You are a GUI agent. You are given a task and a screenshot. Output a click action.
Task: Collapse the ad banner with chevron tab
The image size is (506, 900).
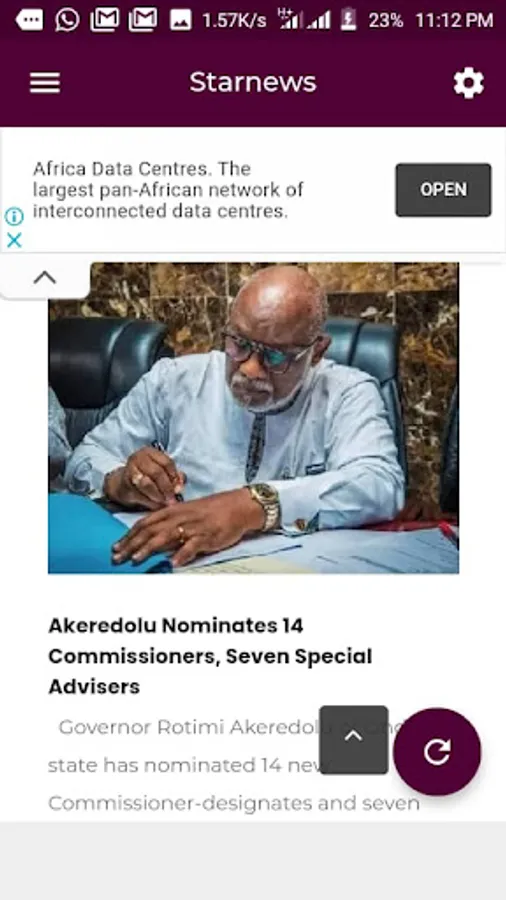pyautogui.click(x=45, y=278)
